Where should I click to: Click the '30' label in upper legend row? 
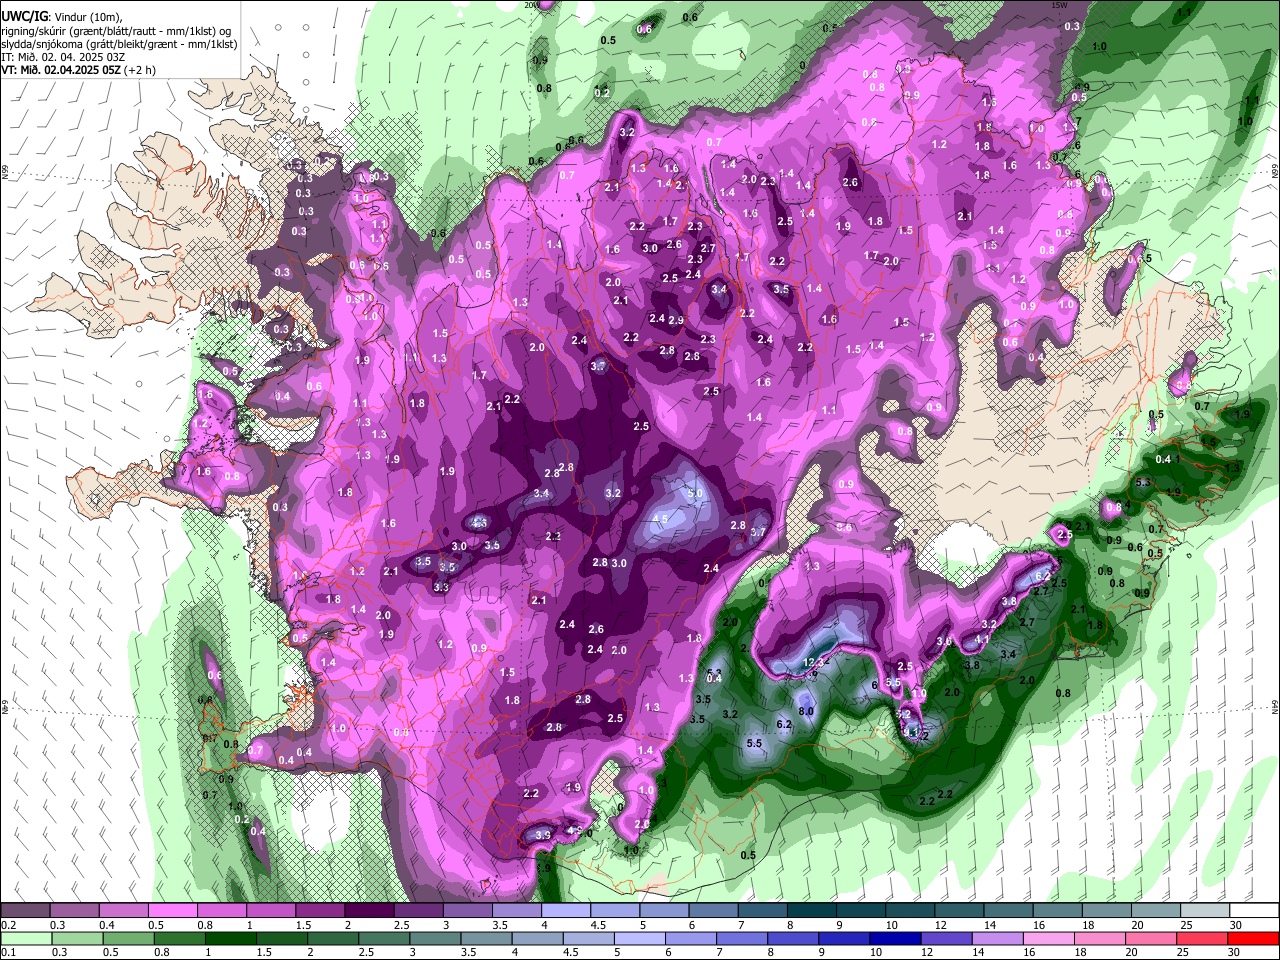point(1236,925)
